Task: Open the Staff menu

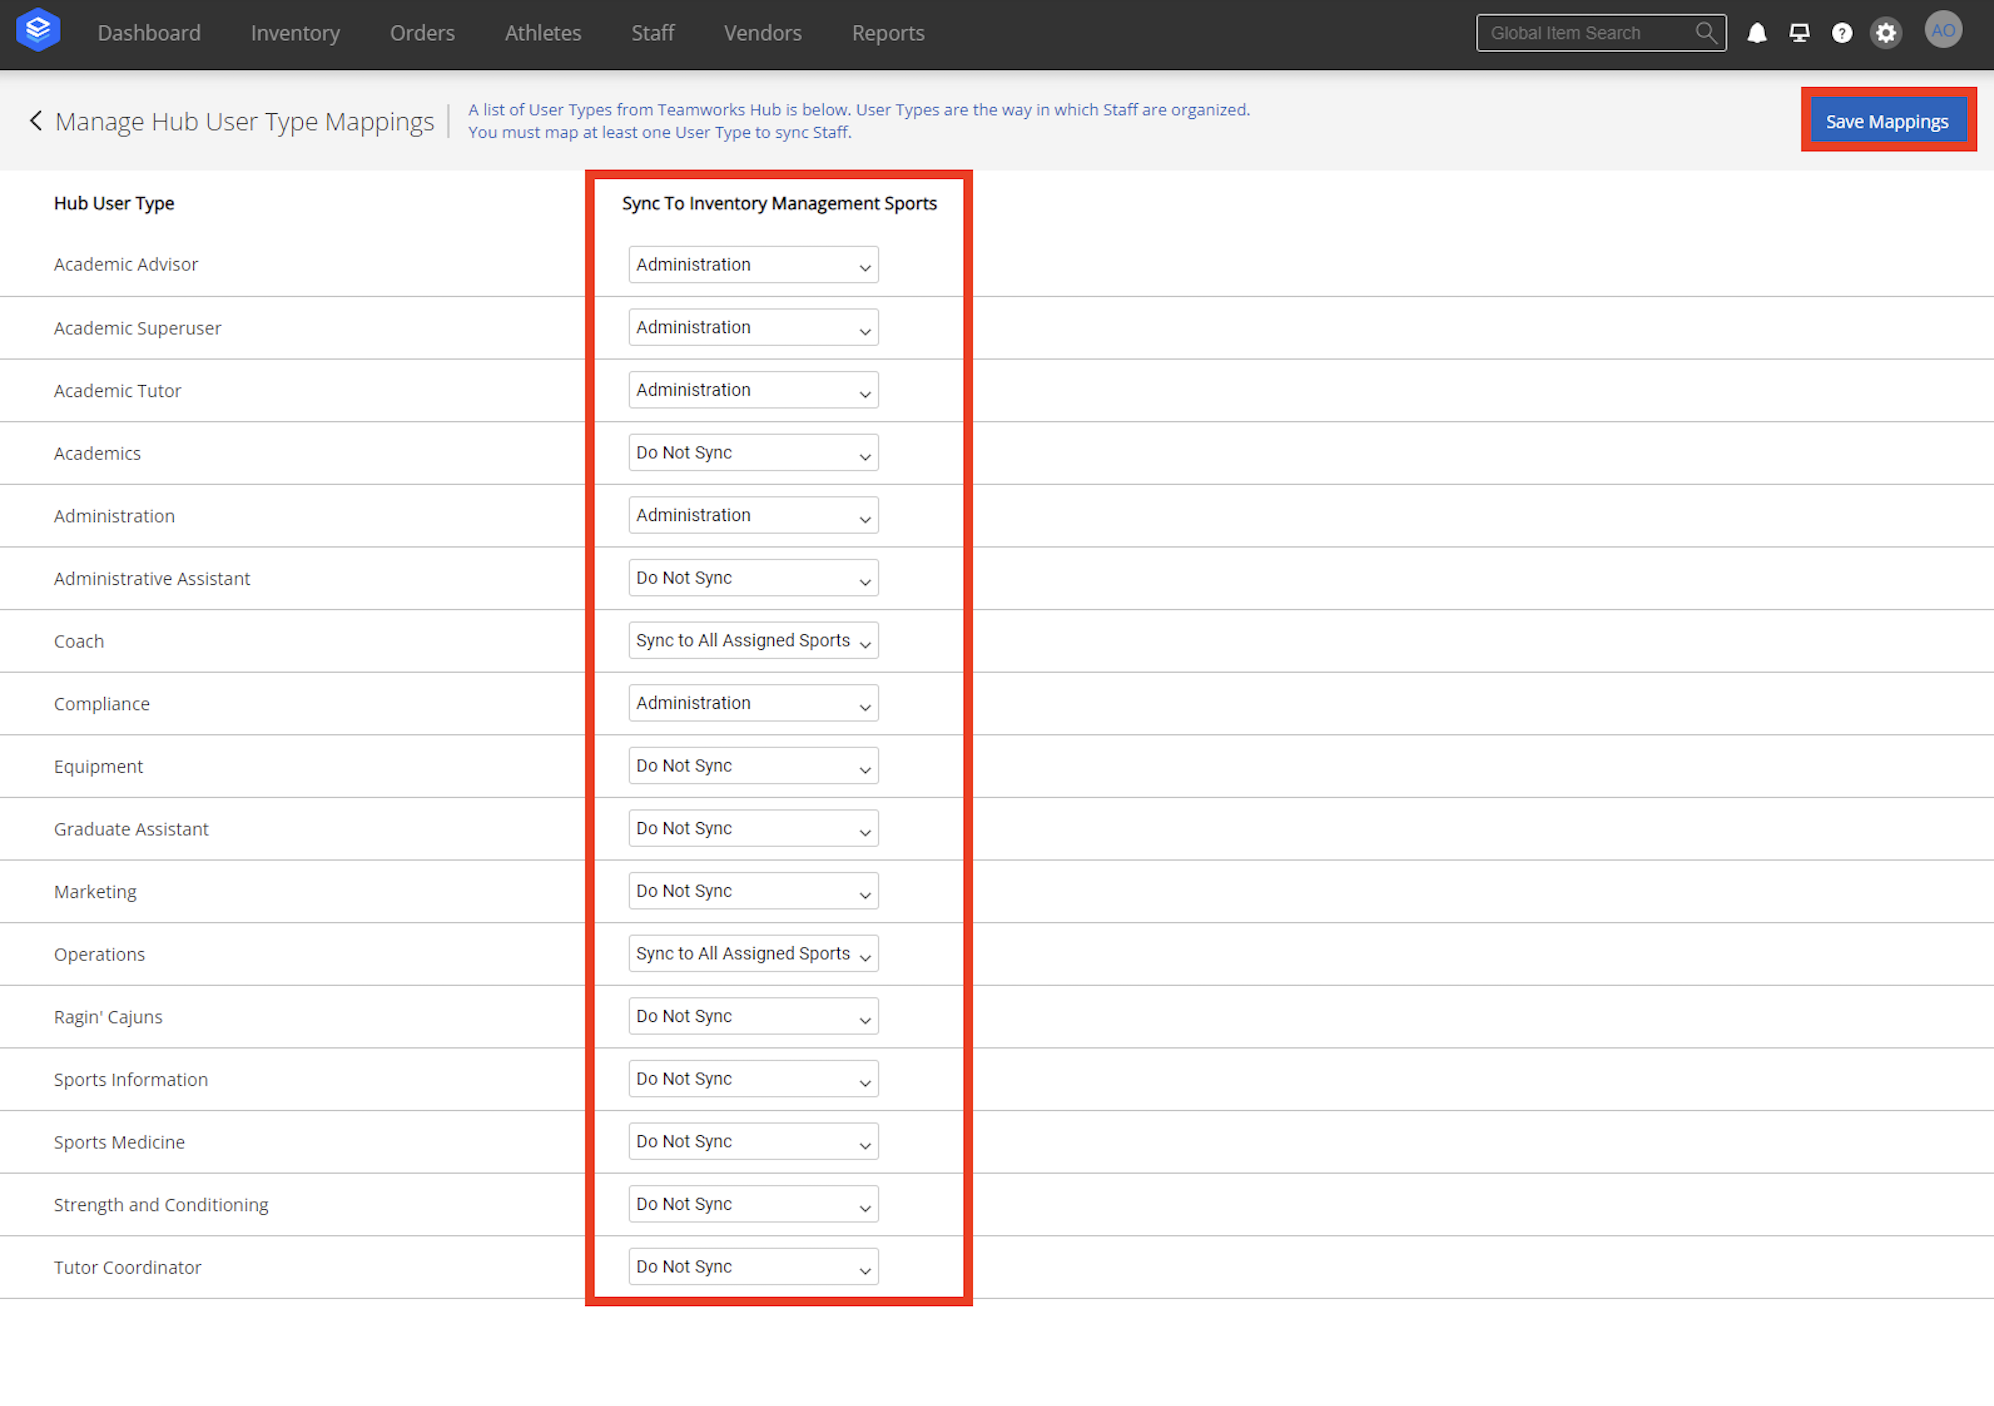Action: [x=652, y=32]
